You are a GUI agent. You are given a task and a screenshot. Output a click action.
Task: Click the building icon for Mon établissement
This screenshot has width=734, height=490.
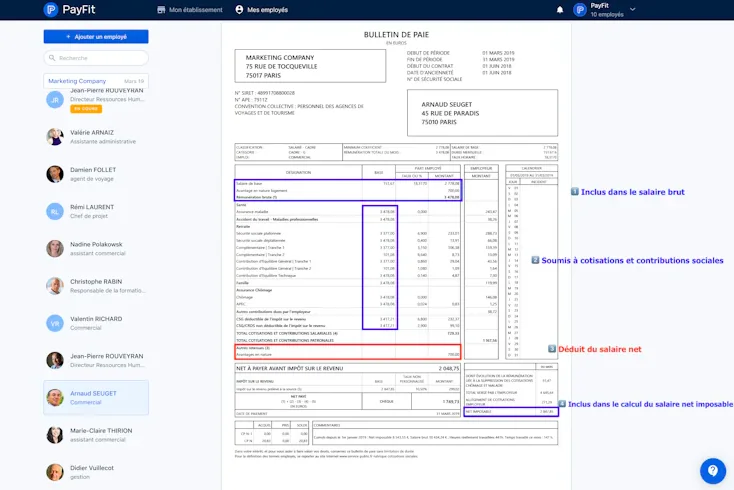162,10
